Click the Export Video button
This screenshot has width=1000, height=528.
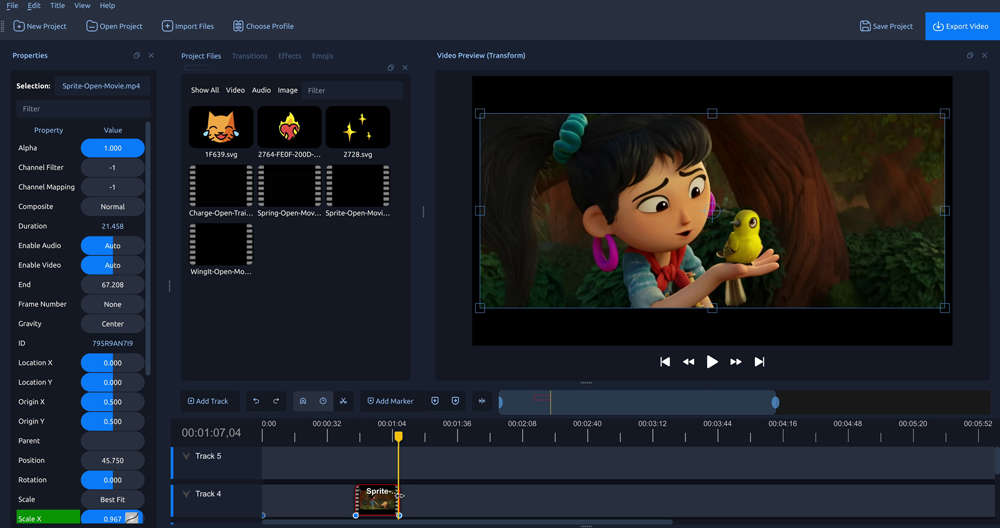[x=961, y=26]
